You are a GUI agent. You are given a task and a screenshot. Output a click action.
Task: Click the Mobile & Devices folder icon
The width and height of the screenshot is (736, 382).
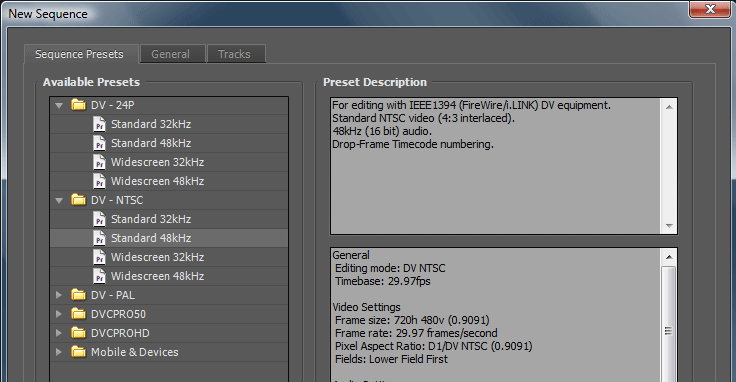pos(78,351)
